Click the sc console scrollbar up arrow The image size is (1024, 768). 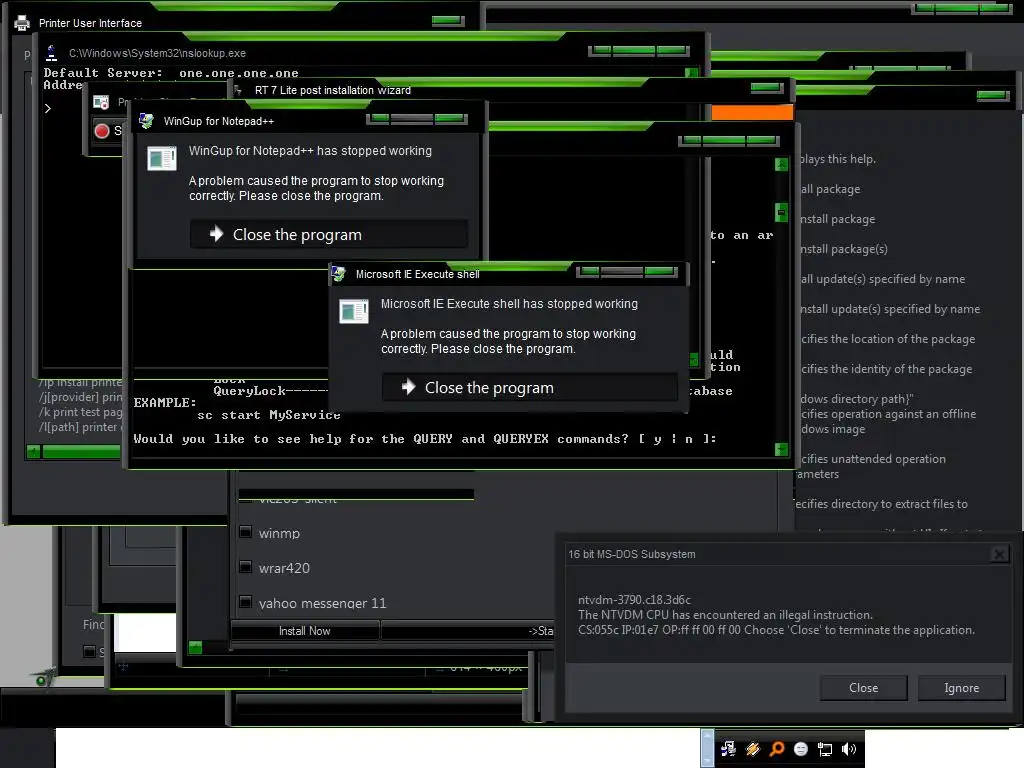point(781,164)
